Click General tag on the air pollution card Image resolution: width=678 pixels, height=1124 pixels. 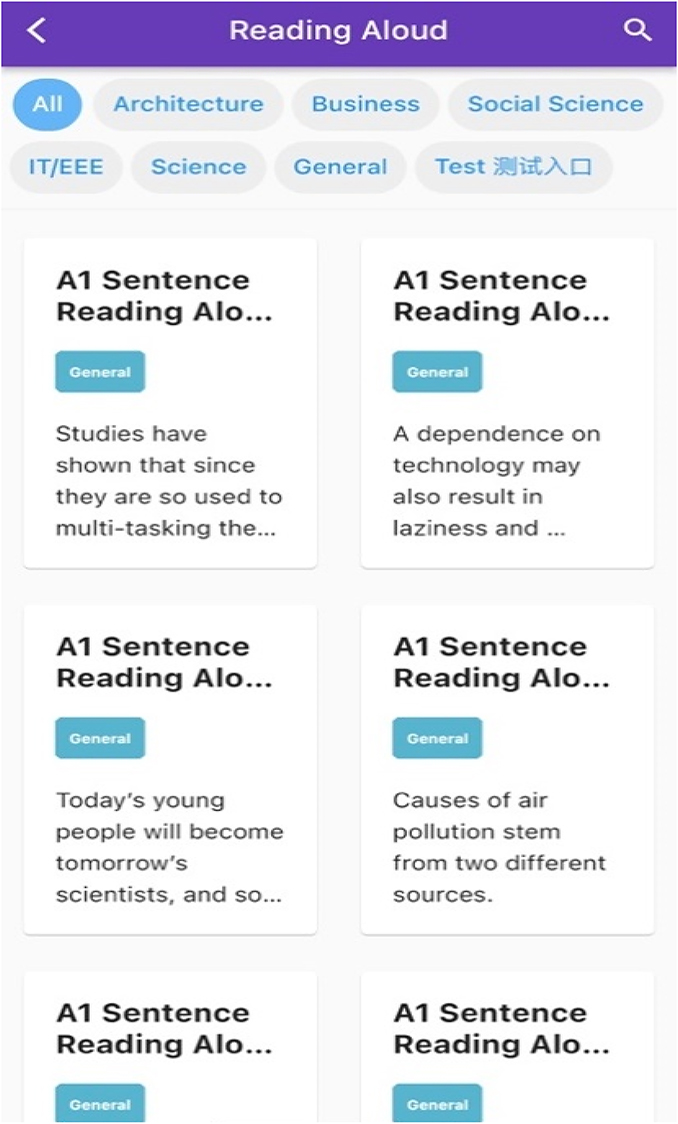[x=437, y=739]
